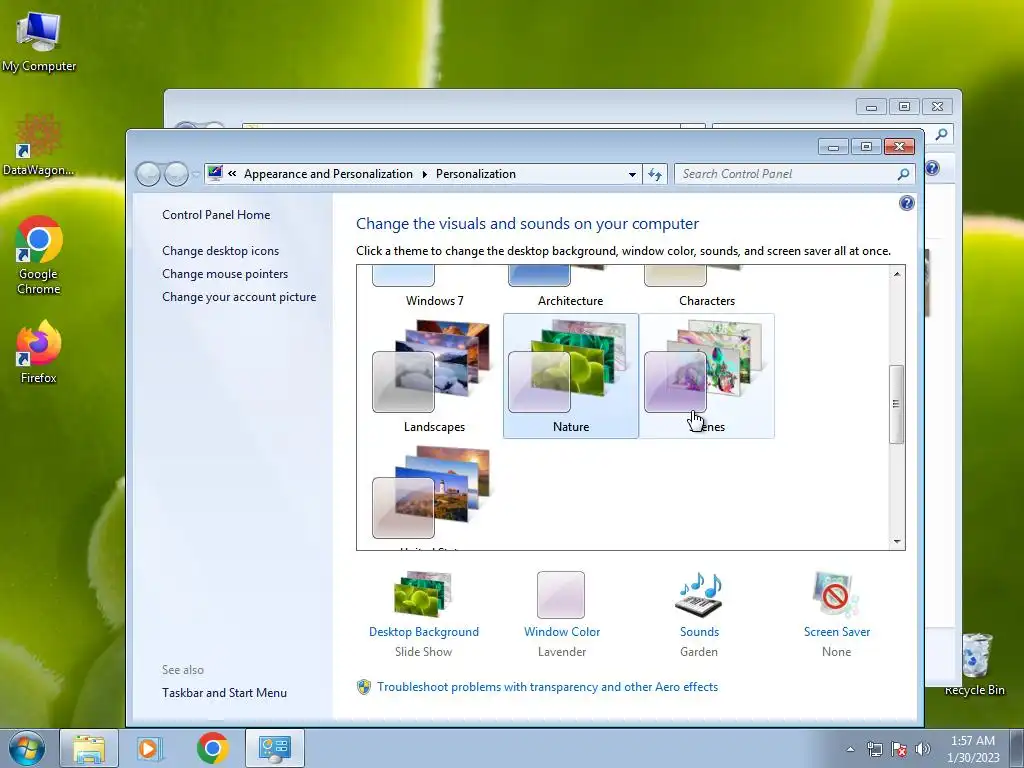Minimize the background window
The image size is (1024, 768).
(x=871, y=106)
